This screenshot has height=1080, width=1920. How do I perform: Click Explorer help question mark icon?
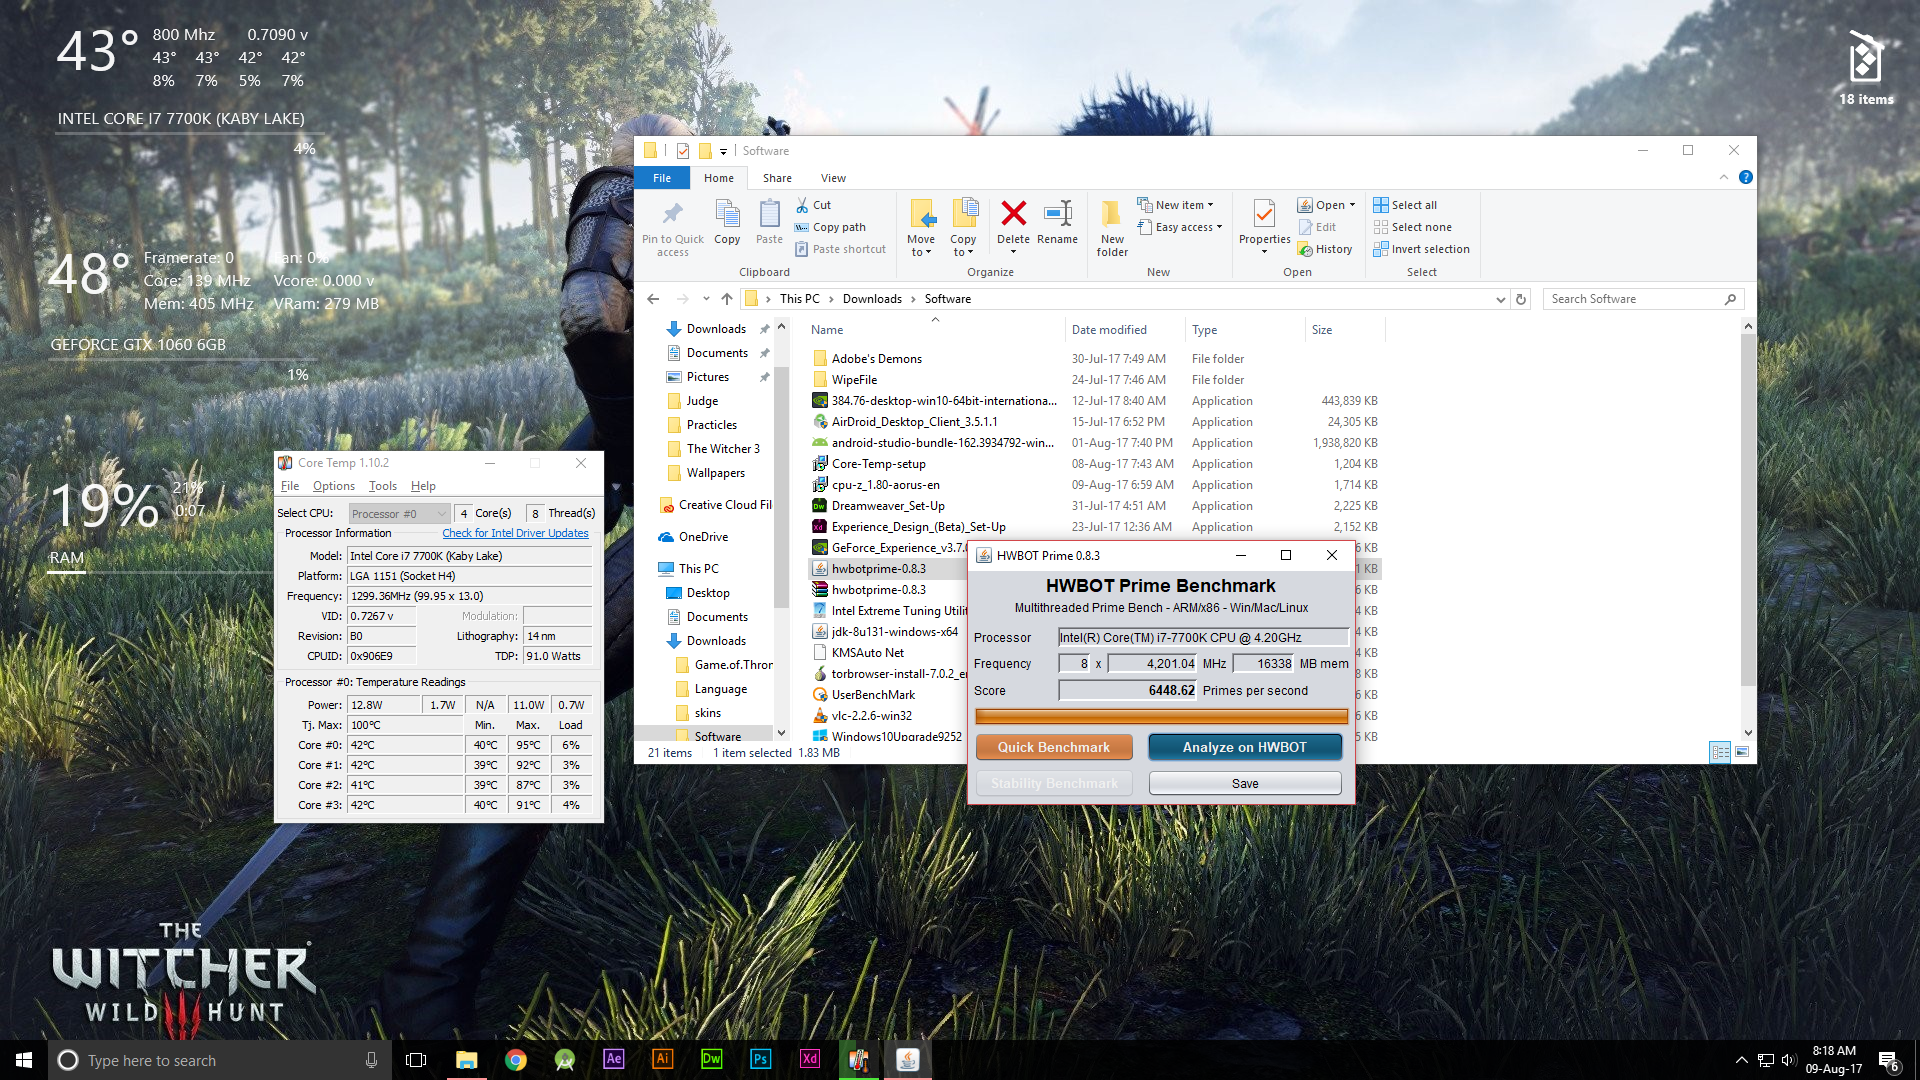(x=1746, y=177)
